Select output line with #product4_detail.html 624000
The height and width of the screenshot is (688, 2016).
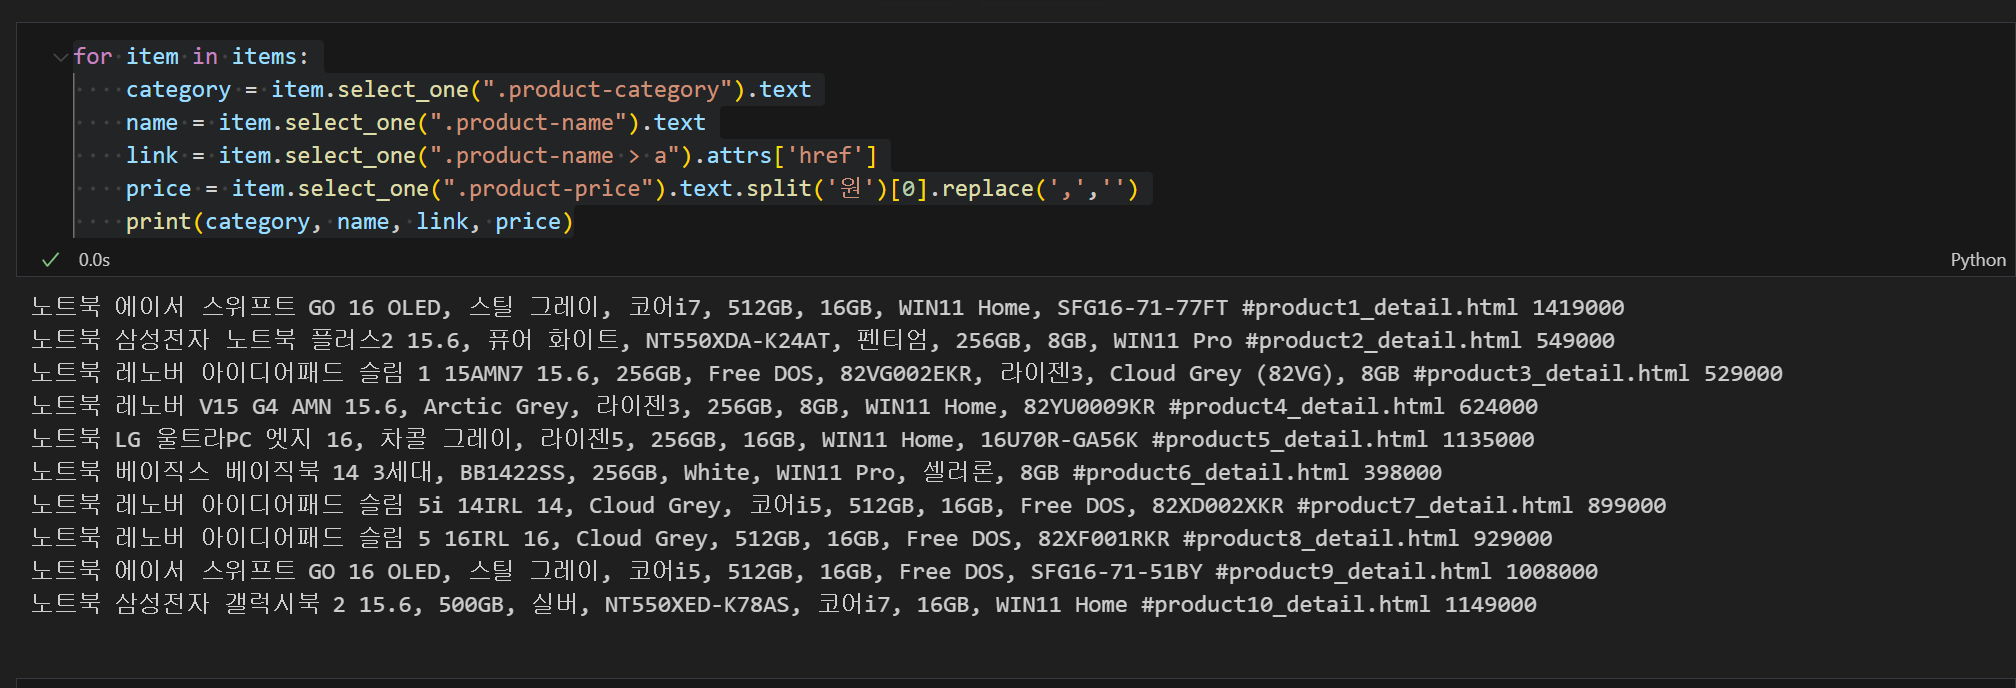tap(784, 407)
